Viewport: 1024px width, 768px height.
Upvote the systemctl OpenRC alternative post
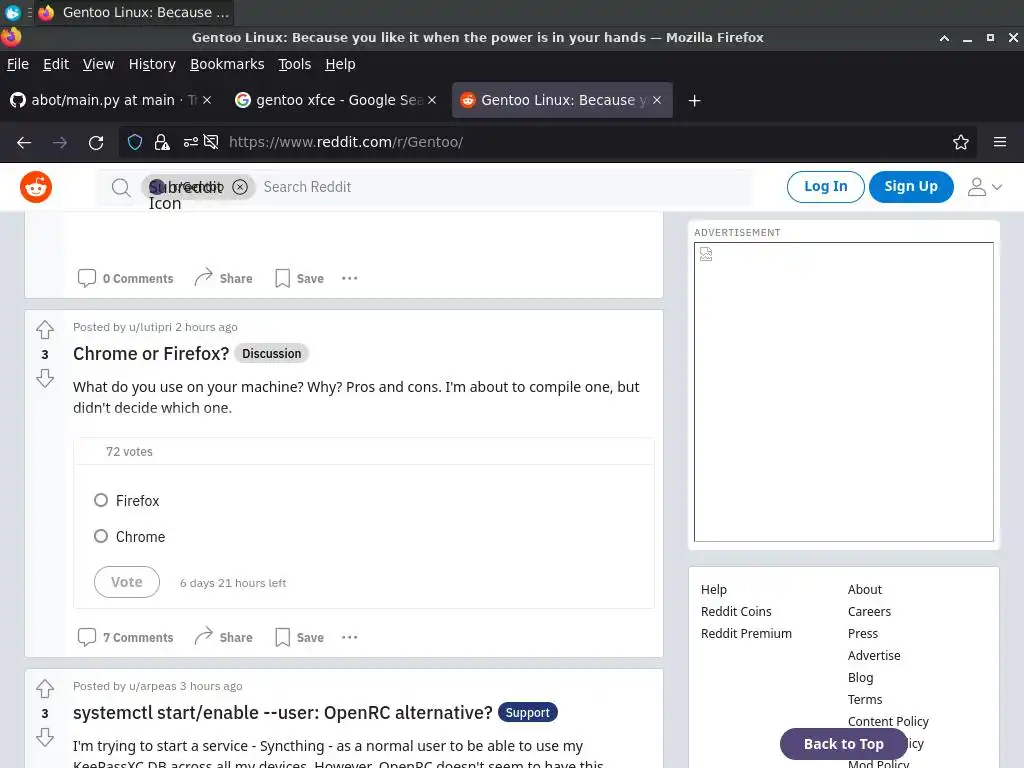point(45,689)
